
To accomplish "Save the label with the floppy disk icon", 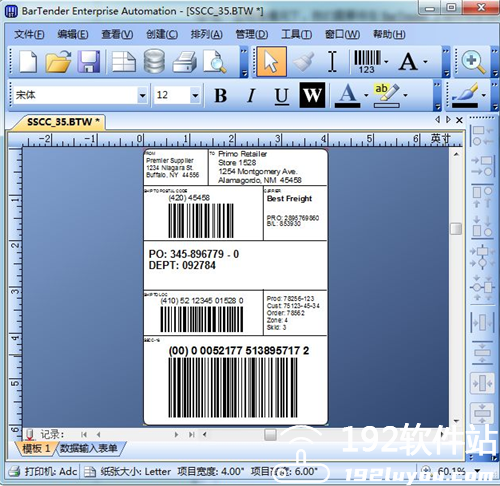I will pos(89,61).
